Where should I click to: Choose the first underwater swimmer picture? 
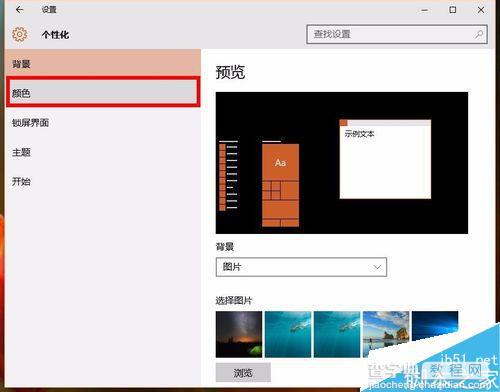[x=288, y=334]
